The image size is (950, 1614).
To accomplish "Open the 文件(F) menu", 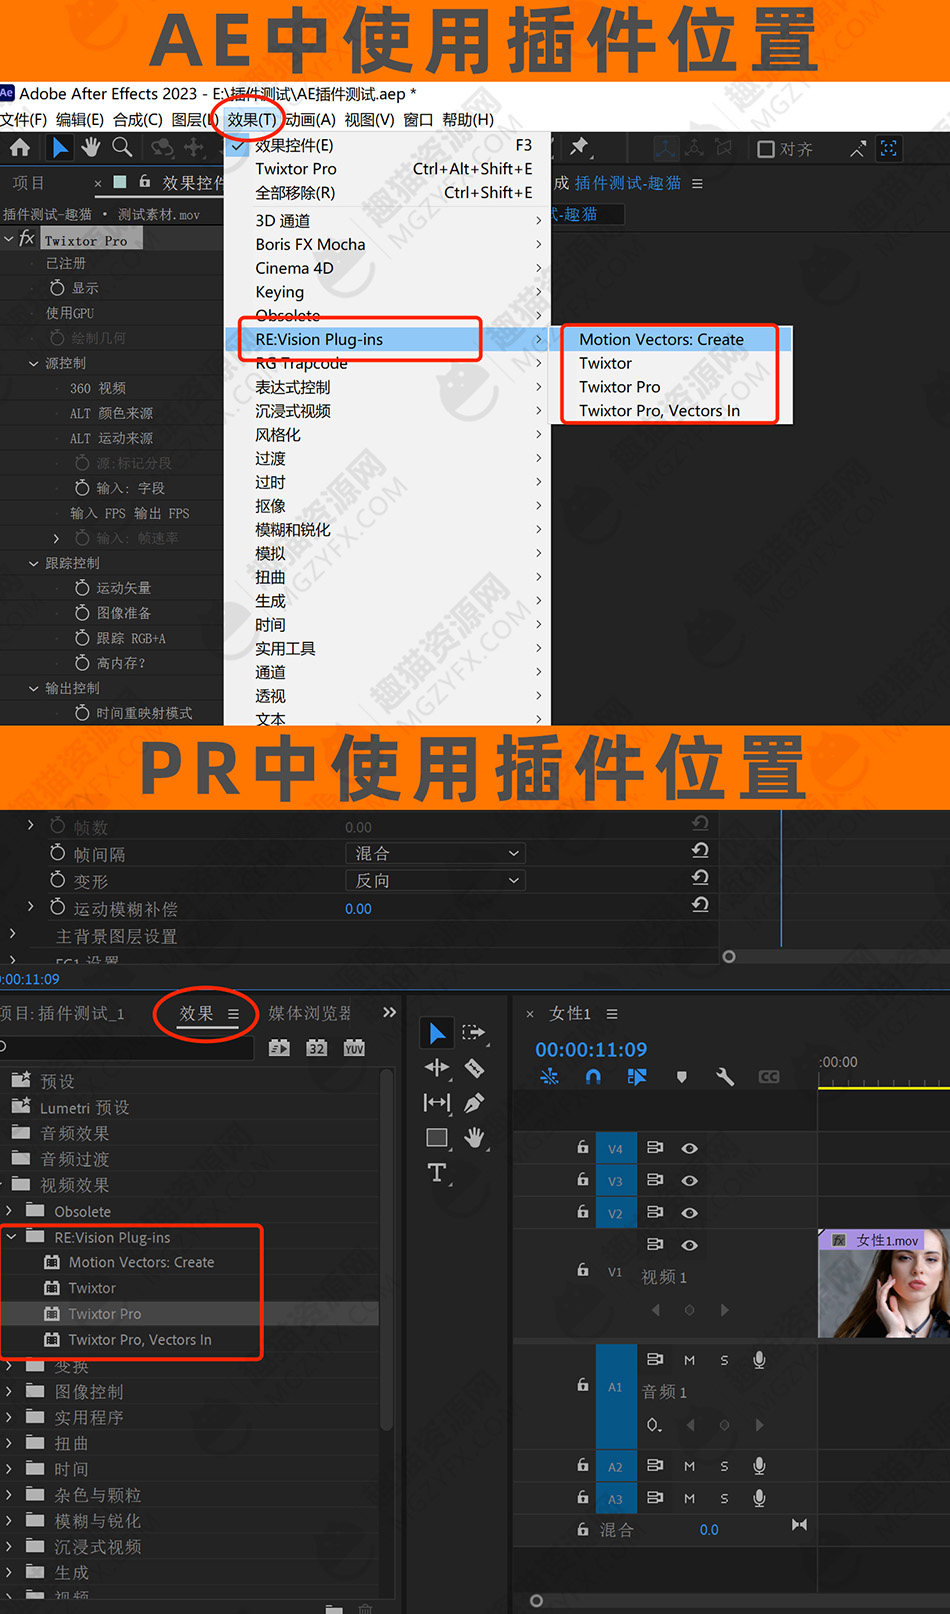I will (24, 119).
